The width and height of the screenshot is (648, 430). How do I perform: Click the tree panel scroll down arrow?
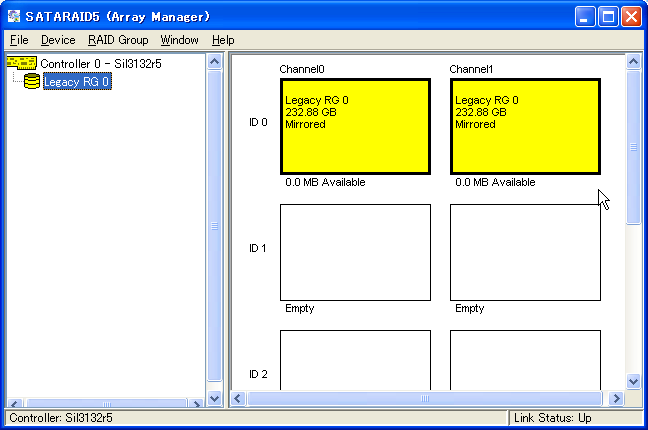(x=214, y=399)
